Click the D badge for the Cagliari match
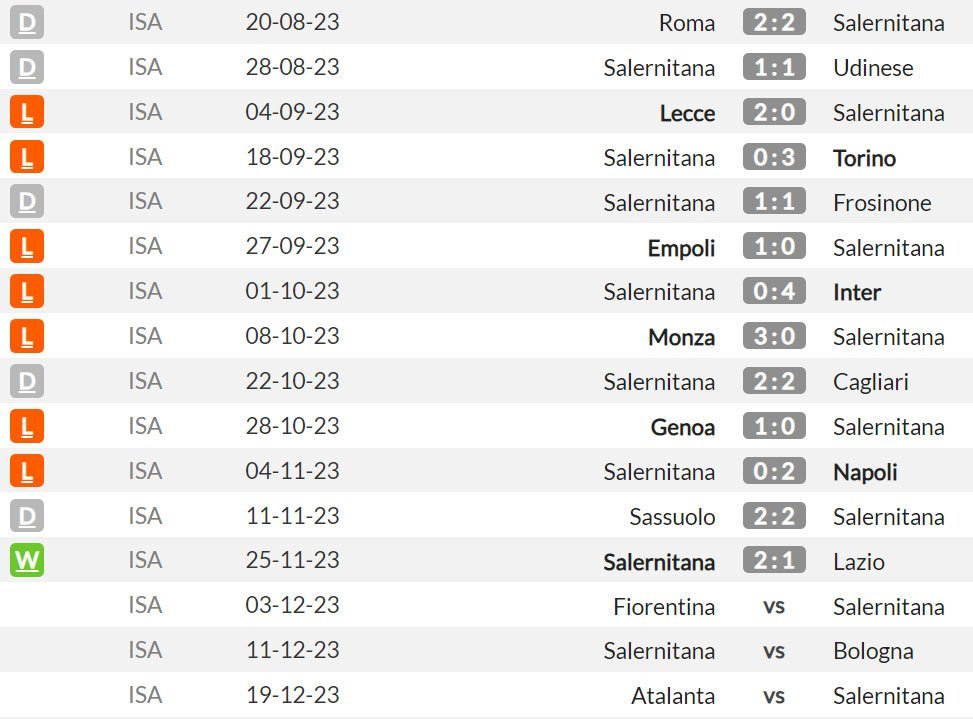 (27, 381)
